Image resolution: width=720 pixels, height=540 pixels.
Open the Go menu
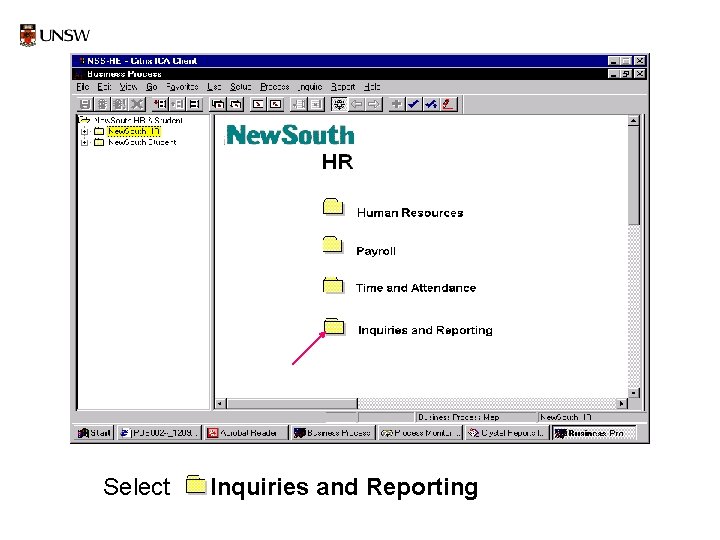pyautogui.click(x=152, y=87)
